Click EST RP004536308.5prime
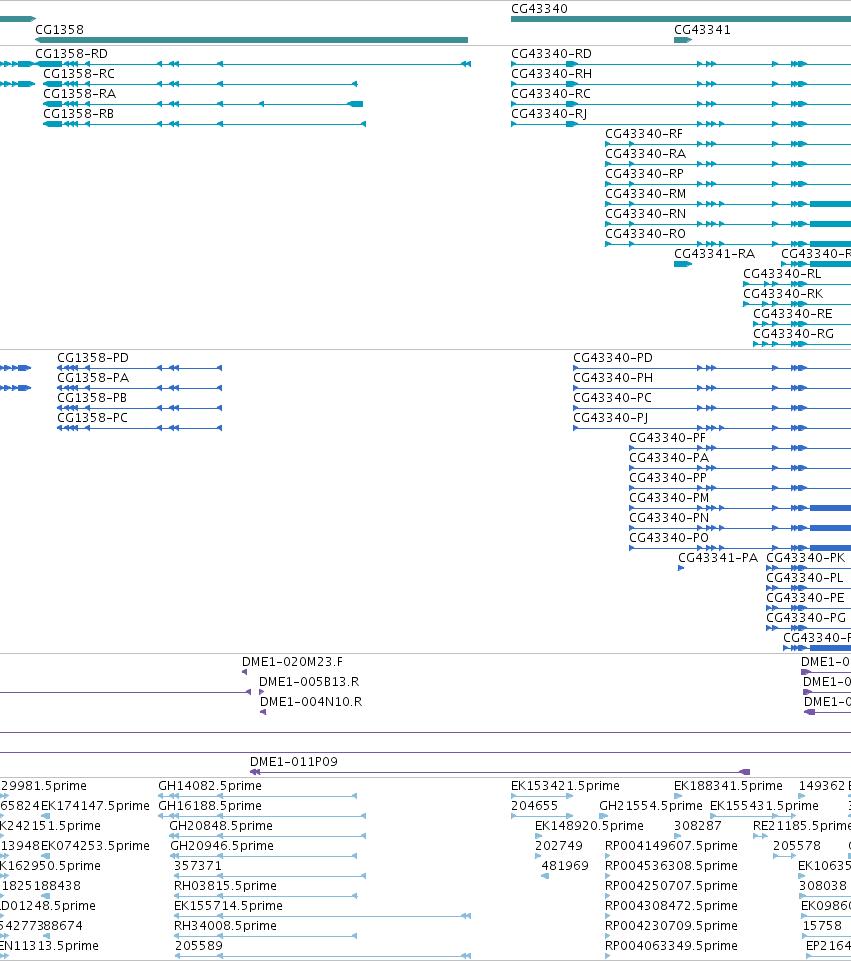The height and width of the screenshot is (961, 851). (671, 865)
